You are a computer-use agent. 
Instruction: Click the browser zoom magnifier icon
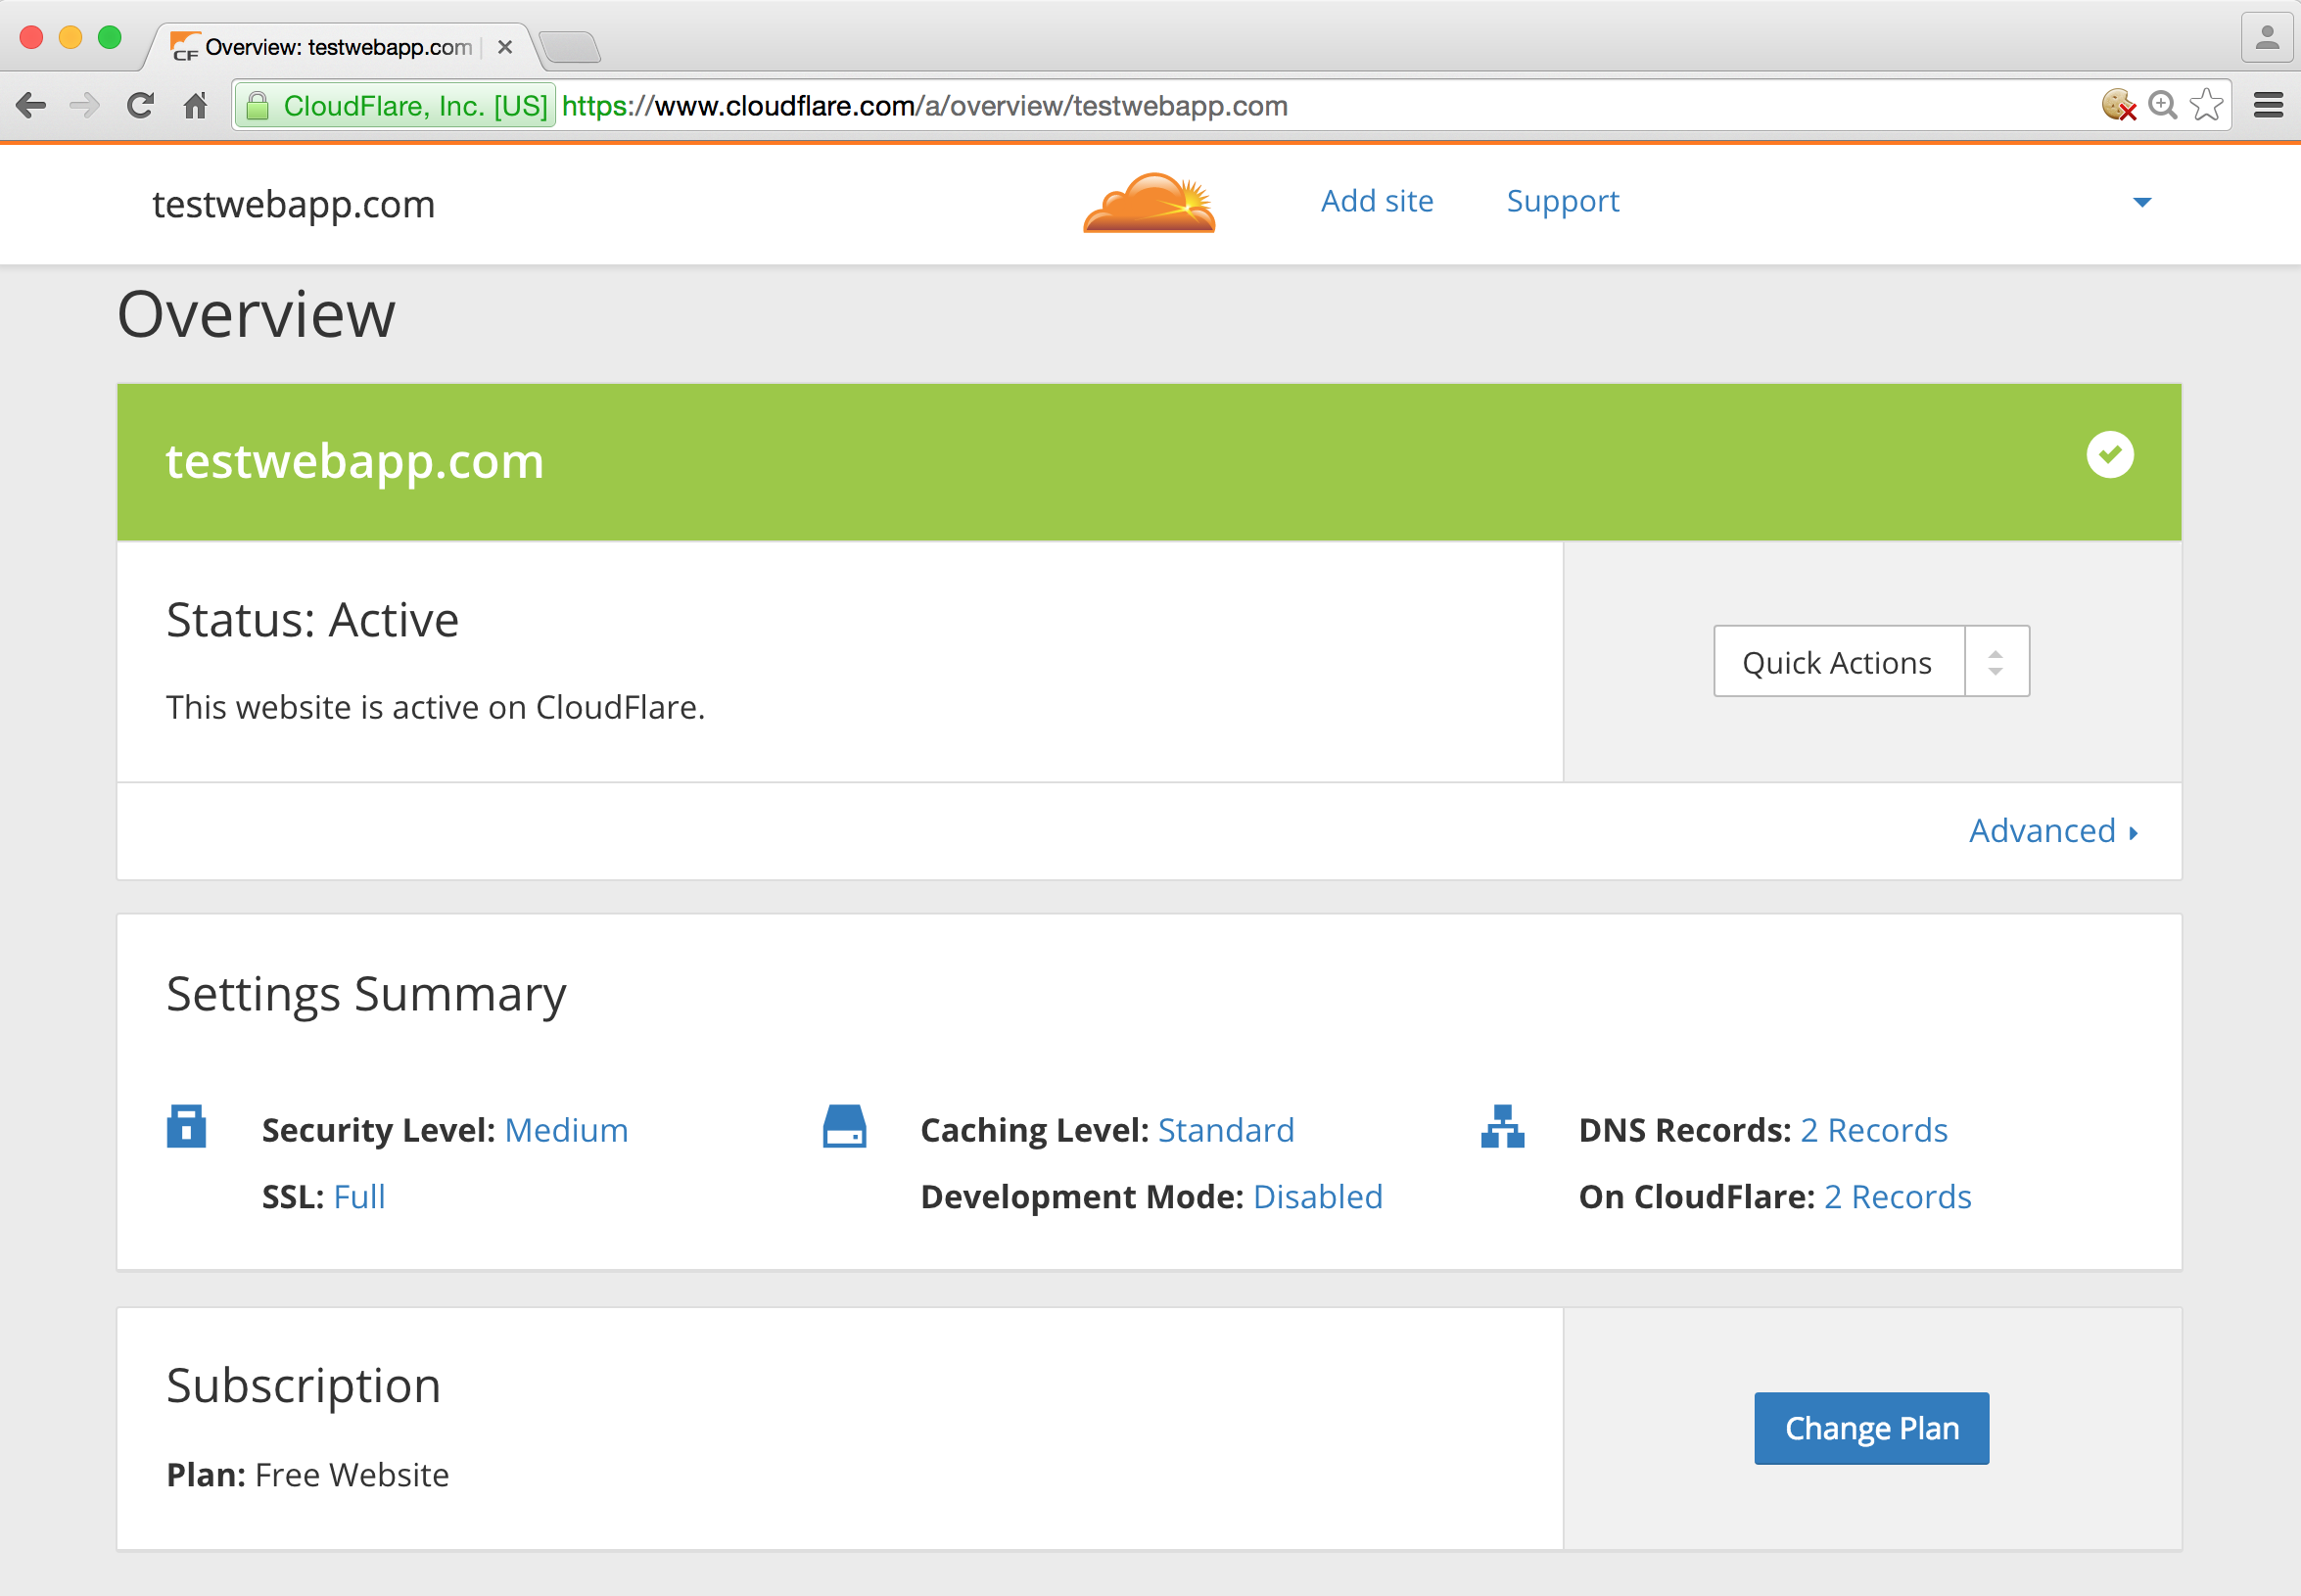2162,105
